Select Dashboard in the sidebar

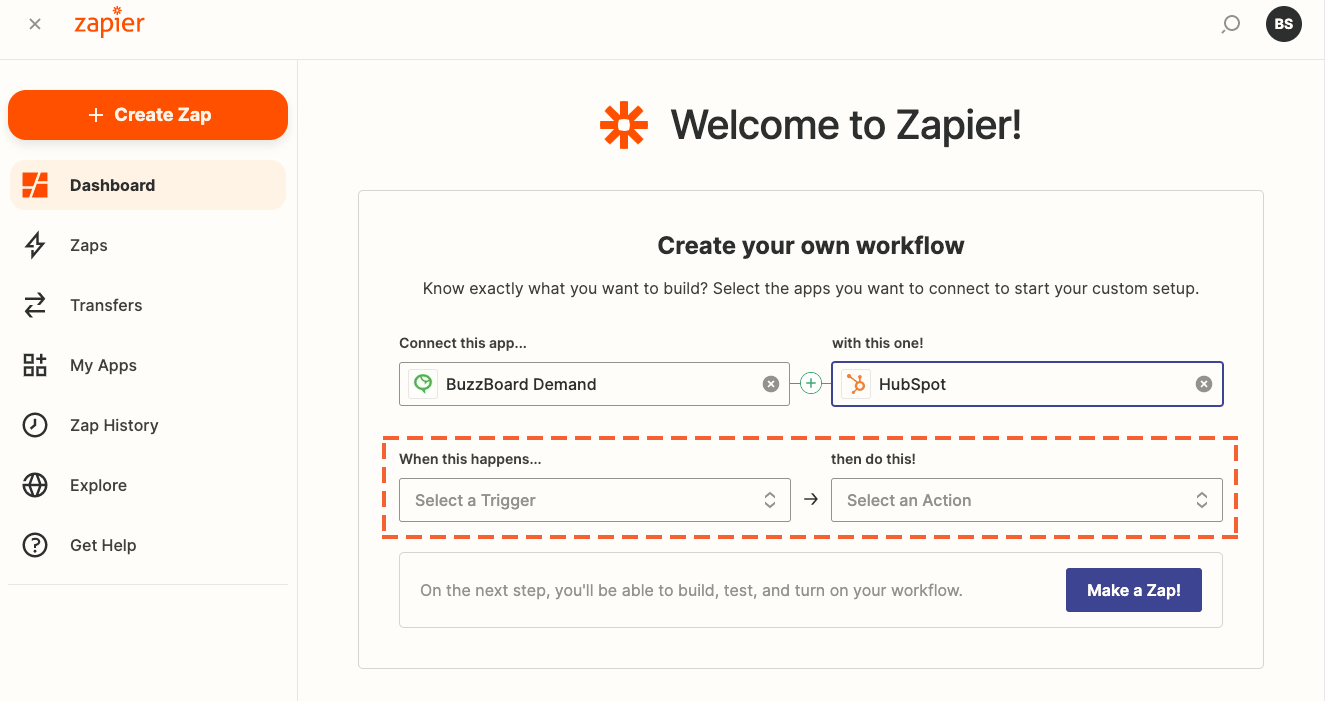tap(148, 185)
